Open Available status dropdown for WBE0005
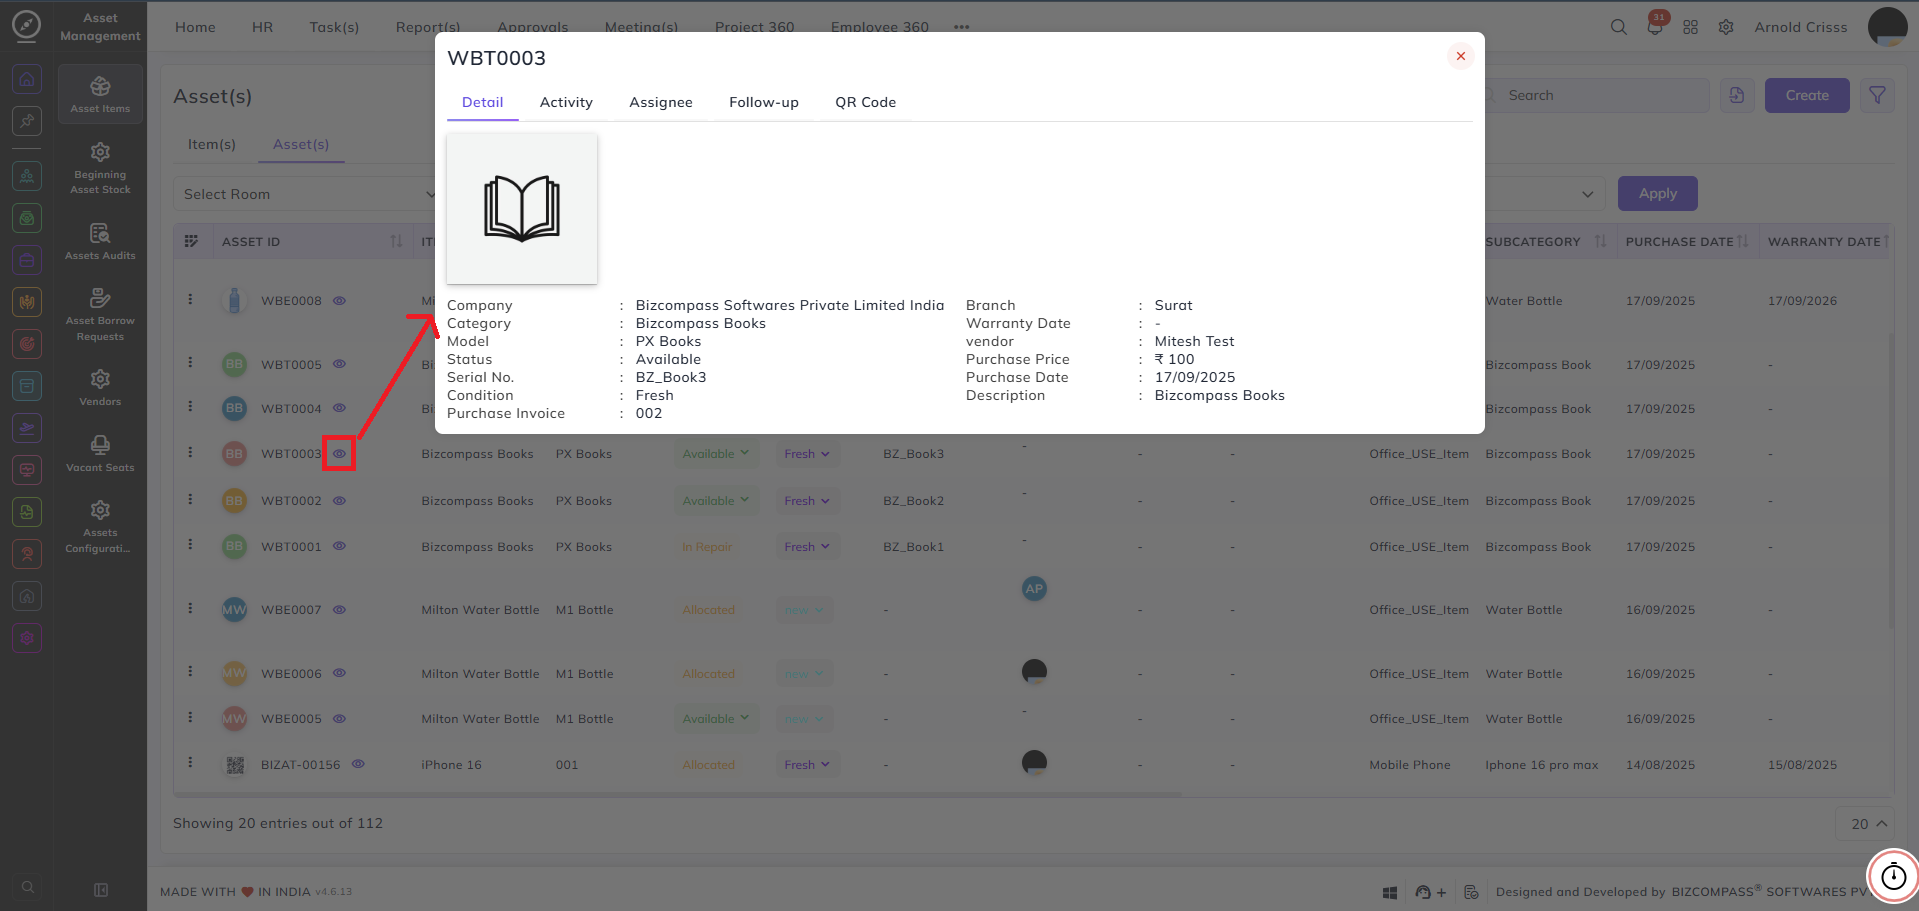The width and height of the screenshot is (1919, 911). [x=716, y=719]
